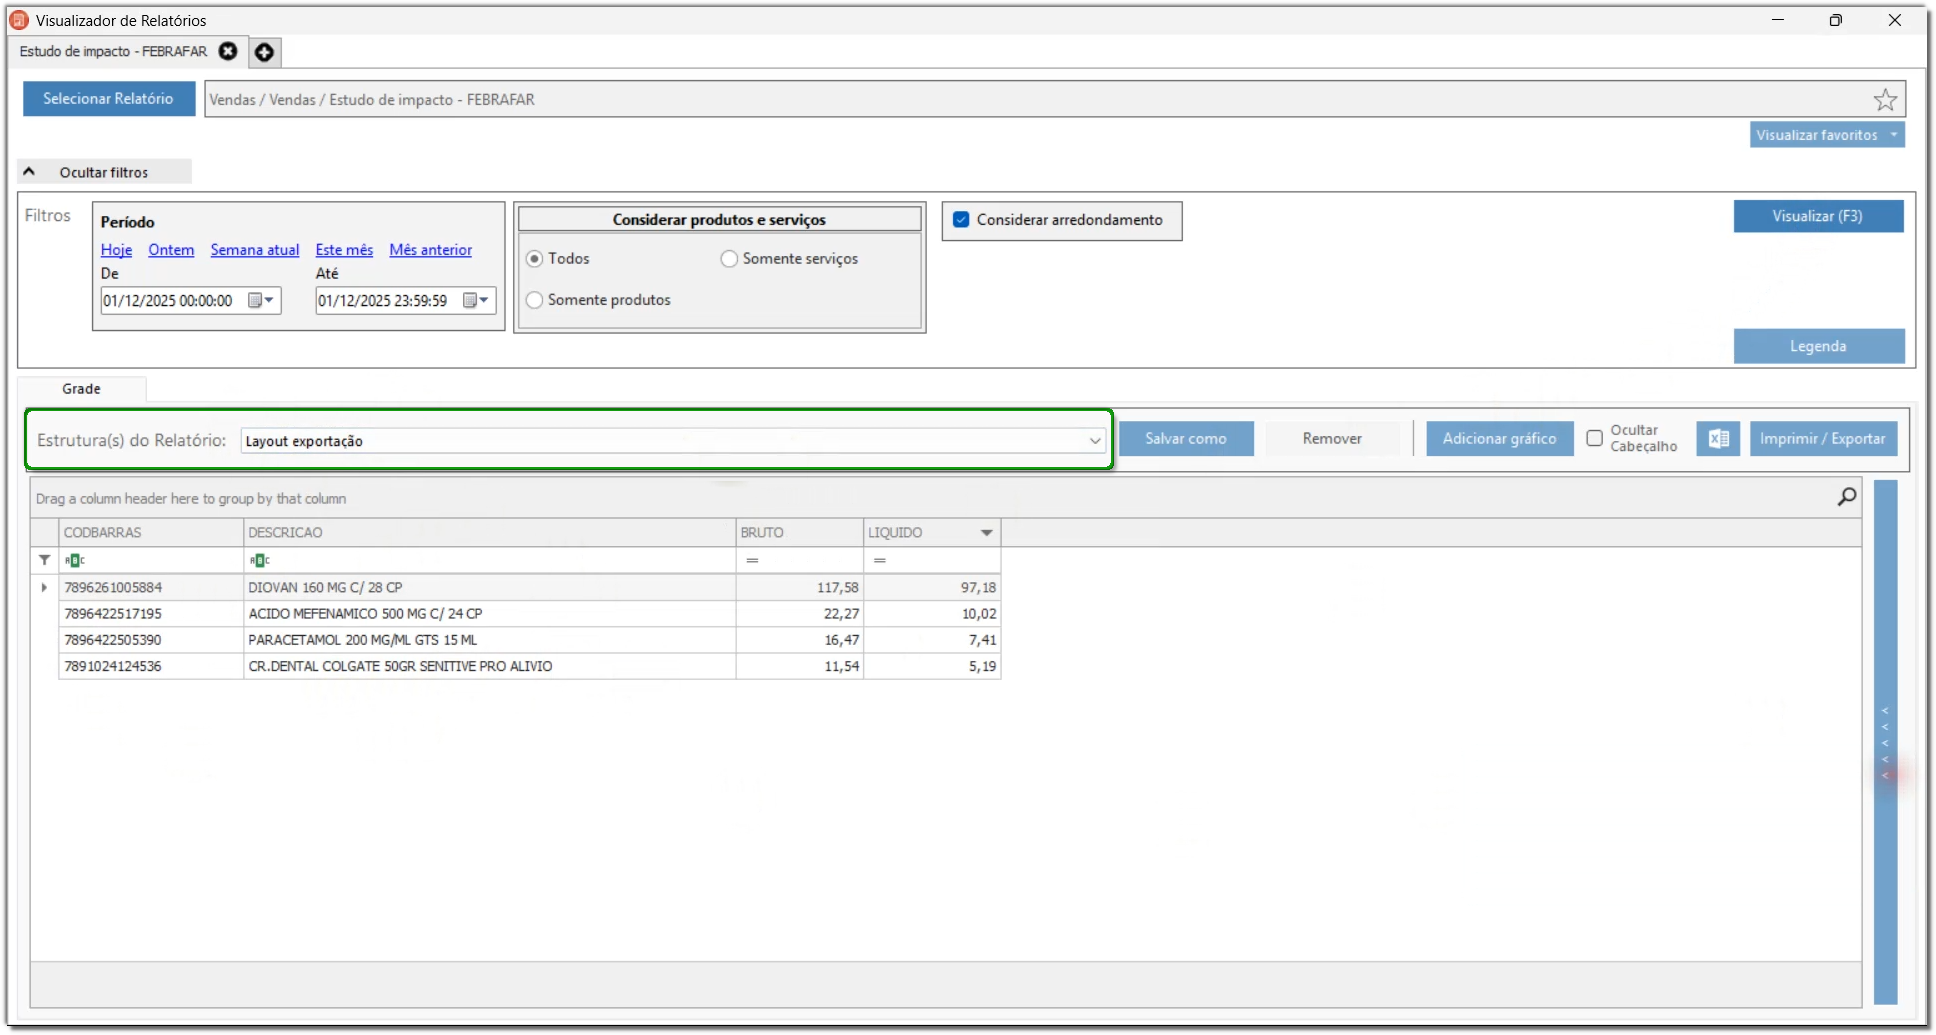This screenshot has height=1035, width=1936.
Task: Click LIQUIDO value 5,19
Action: coord(982,666)
